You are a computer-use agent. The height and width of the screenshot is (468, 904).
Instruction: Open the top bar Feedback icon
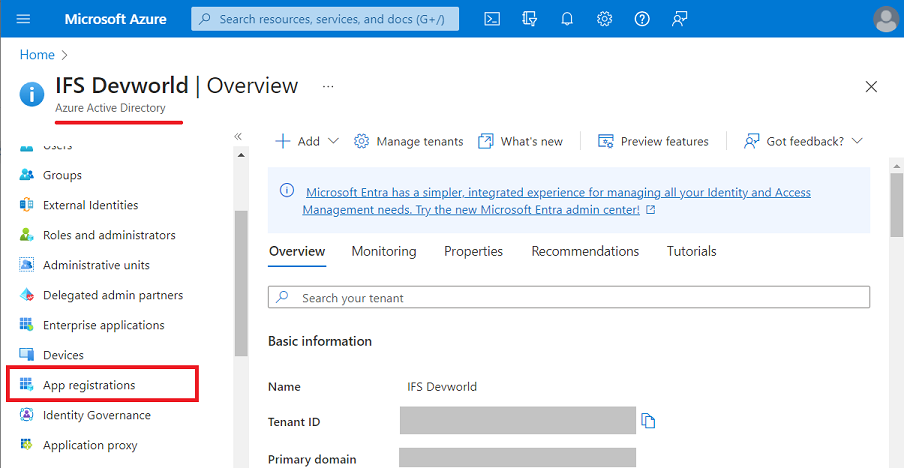point(679,19)
